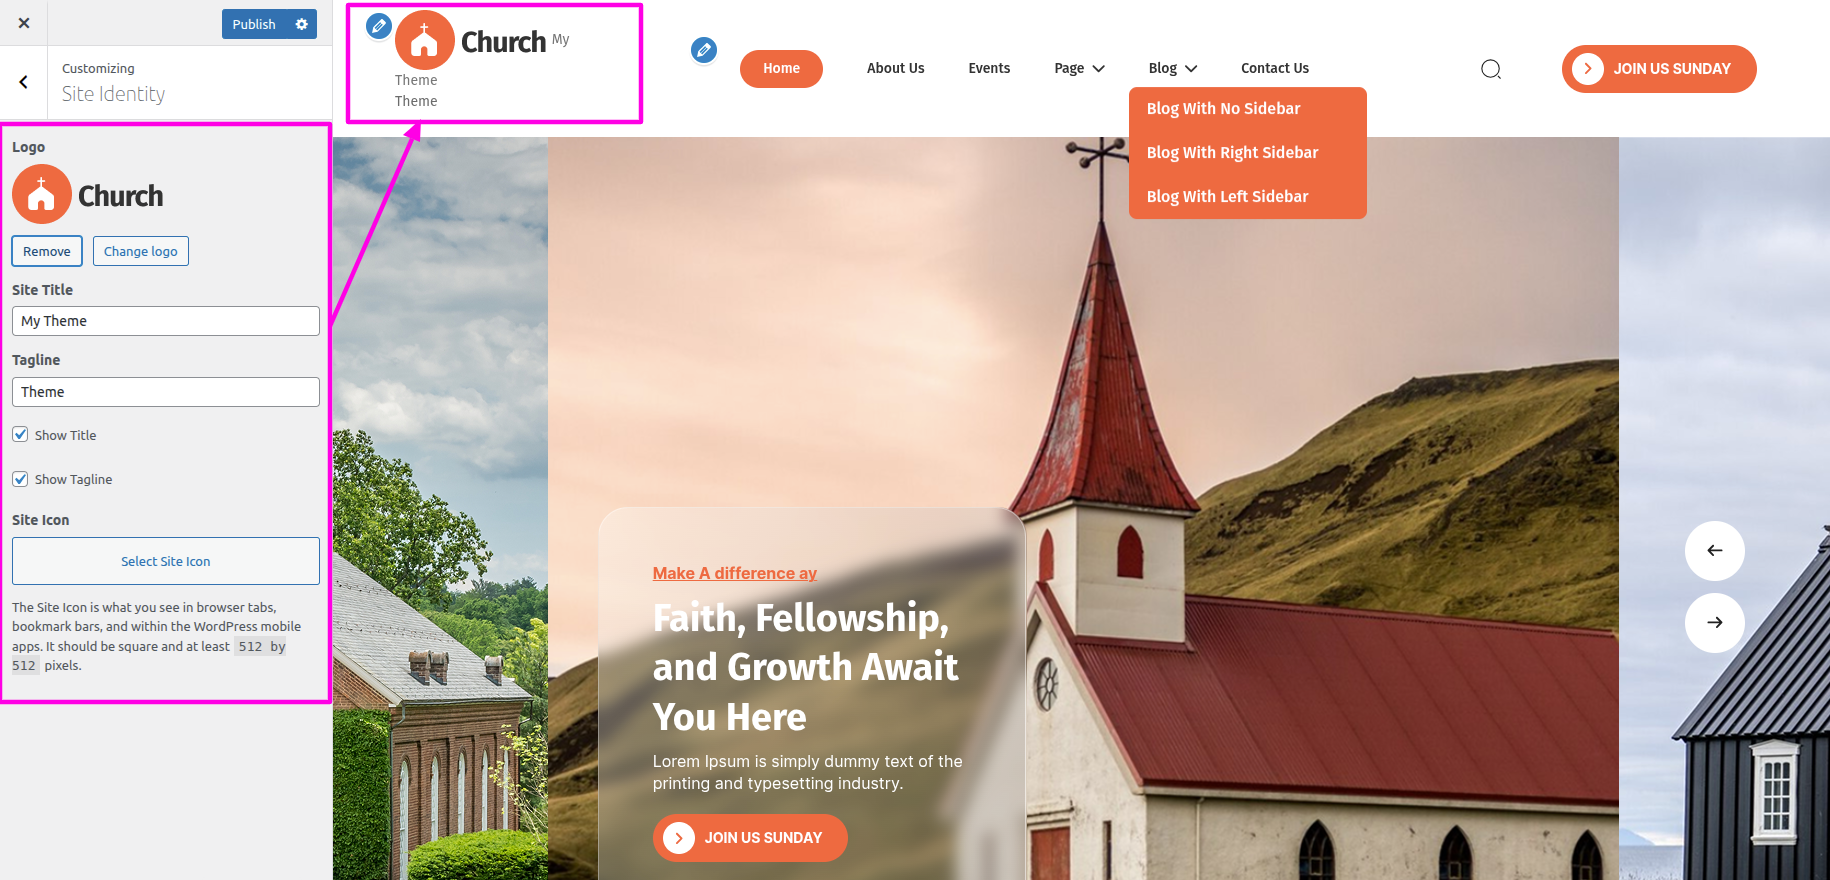1830x880 pixels.
Task: Uncheck the Show Title checkbox
Action: 20,434
